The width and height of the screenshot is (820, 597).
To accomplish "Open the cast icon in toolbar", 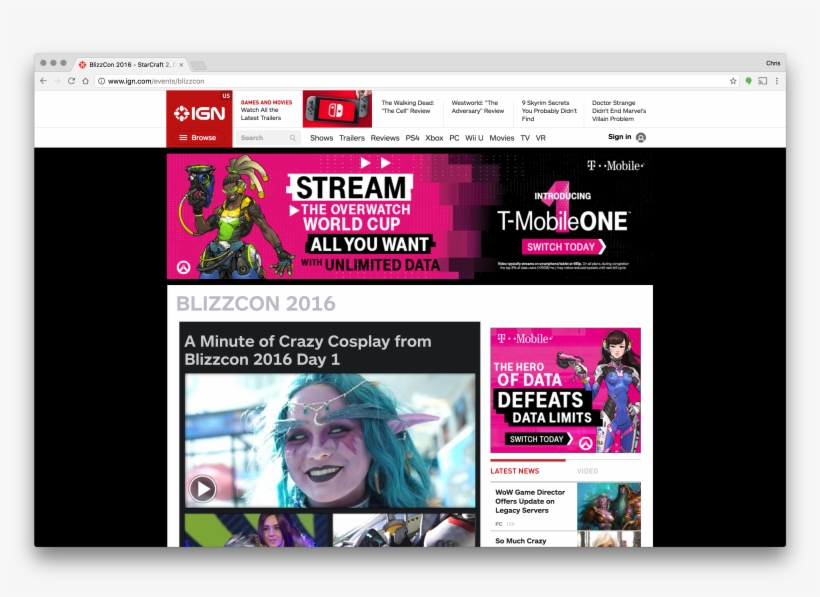I will pos(762,81).
